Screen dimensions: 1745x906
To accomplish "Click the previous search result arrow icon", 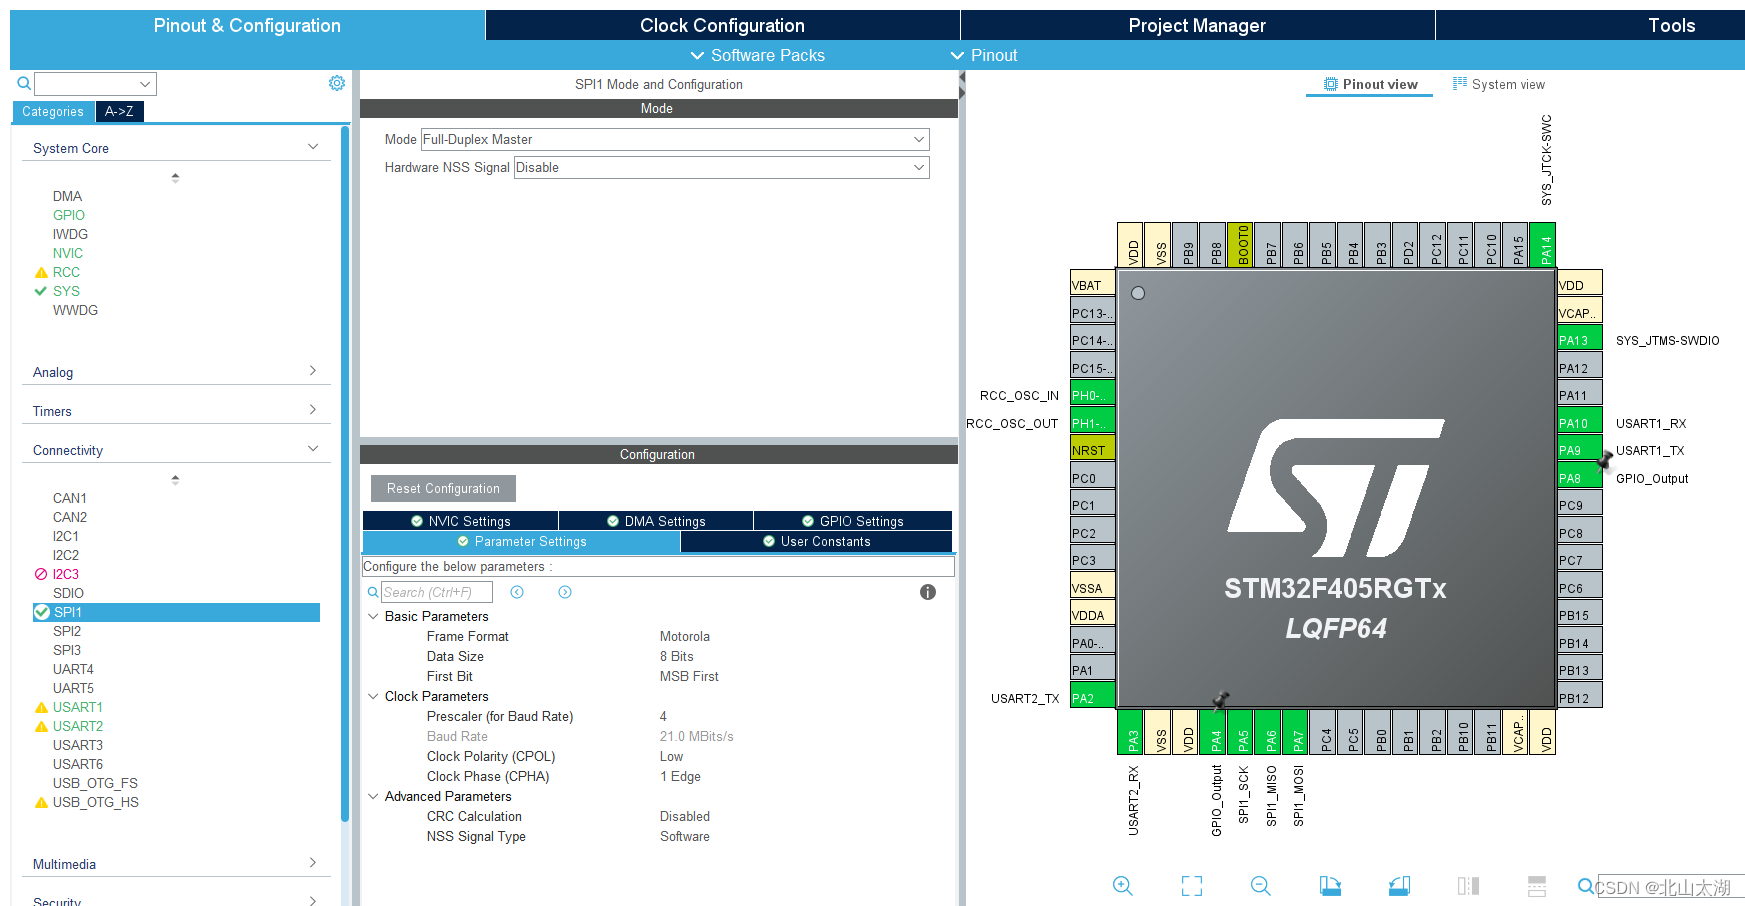I will pyautogui.click(x=517, y=592).
